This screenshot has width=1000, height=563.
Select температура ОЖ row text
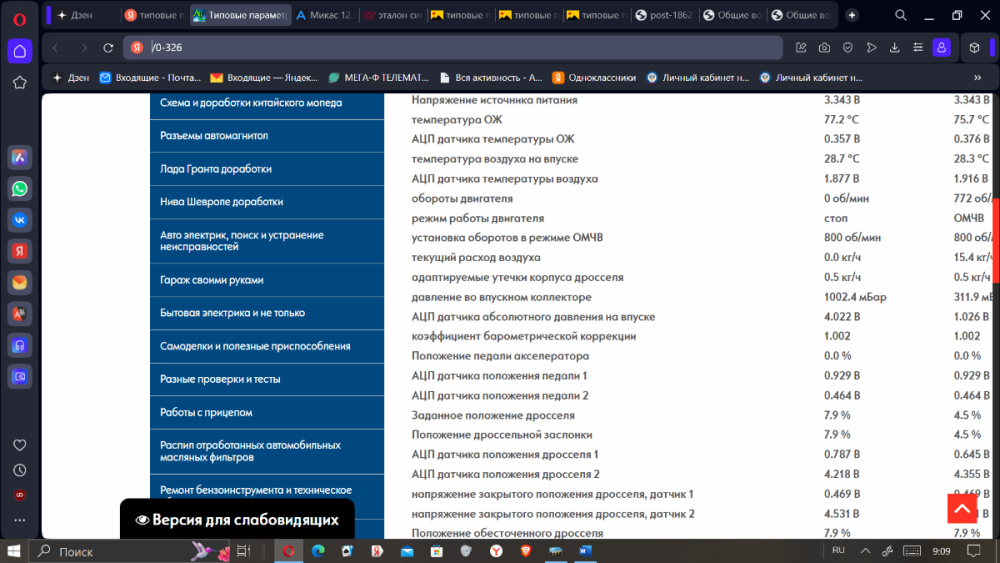(x=457, y=120)
